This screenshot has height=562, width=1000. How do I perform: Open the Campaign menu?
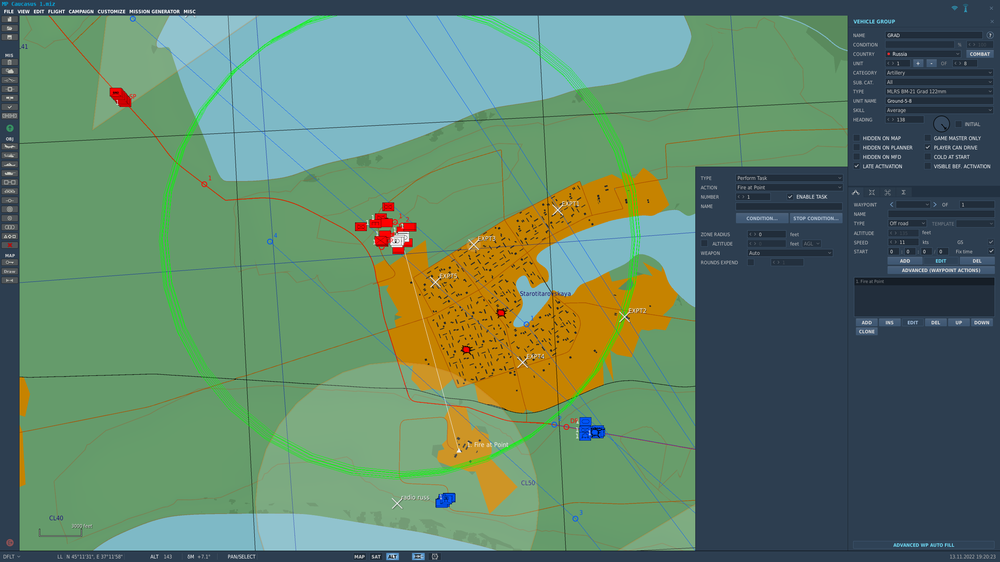81,11
